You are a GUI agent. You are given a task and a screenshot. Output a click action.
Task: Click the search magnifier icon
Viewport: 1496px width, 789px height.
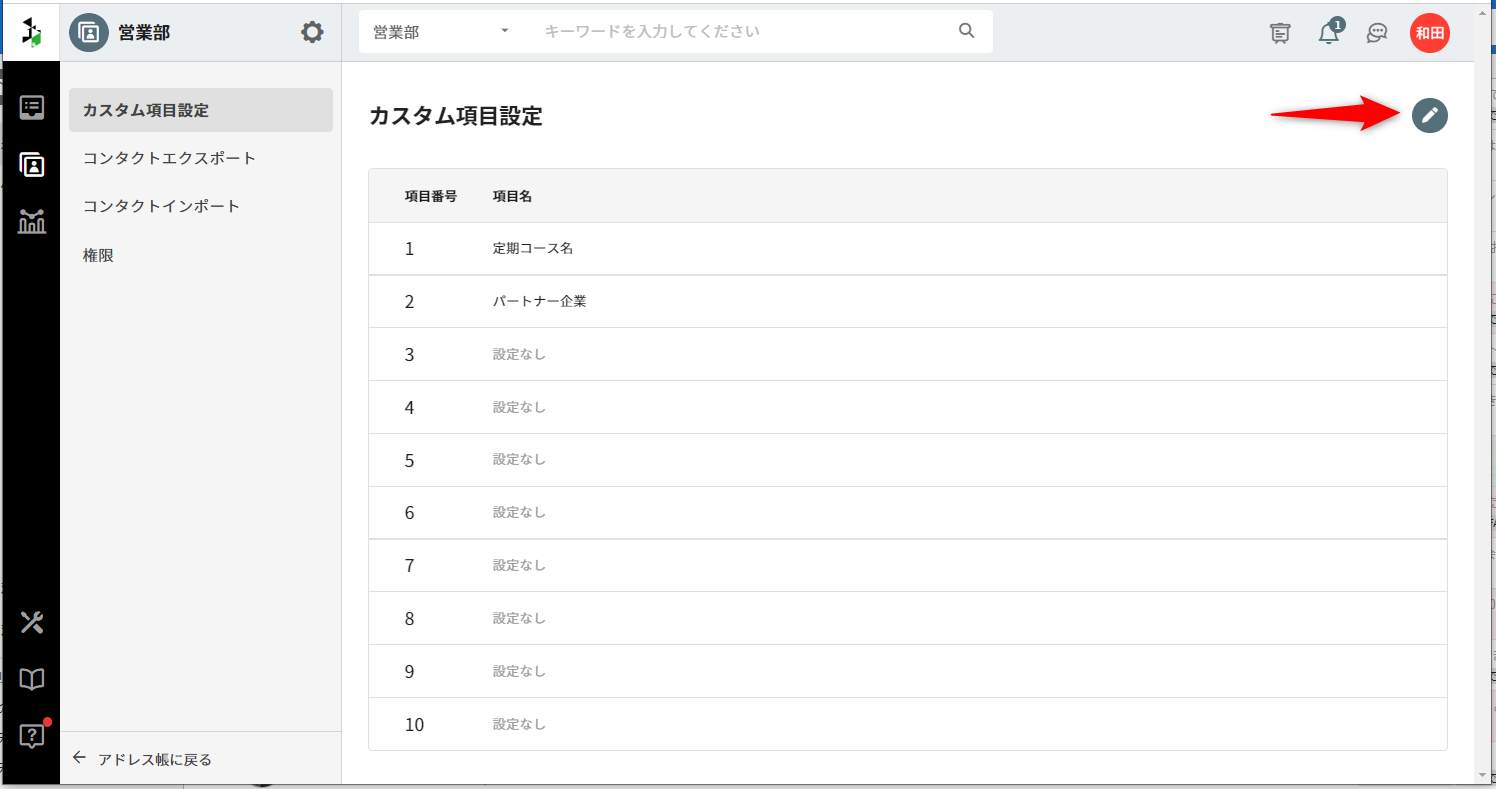[x=966, y=31]
